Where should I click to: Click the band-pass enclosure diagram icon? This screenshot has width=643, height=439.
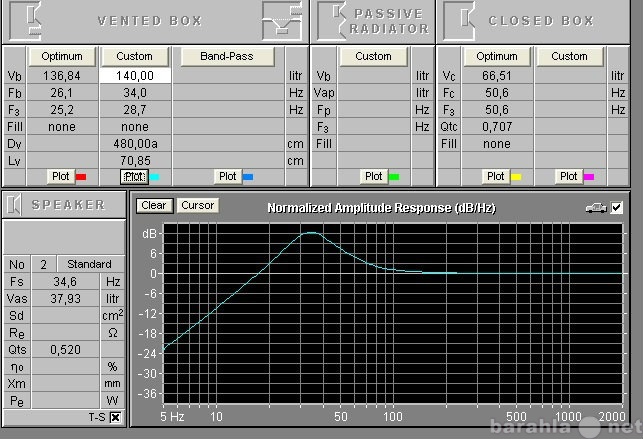pos(283,20)
